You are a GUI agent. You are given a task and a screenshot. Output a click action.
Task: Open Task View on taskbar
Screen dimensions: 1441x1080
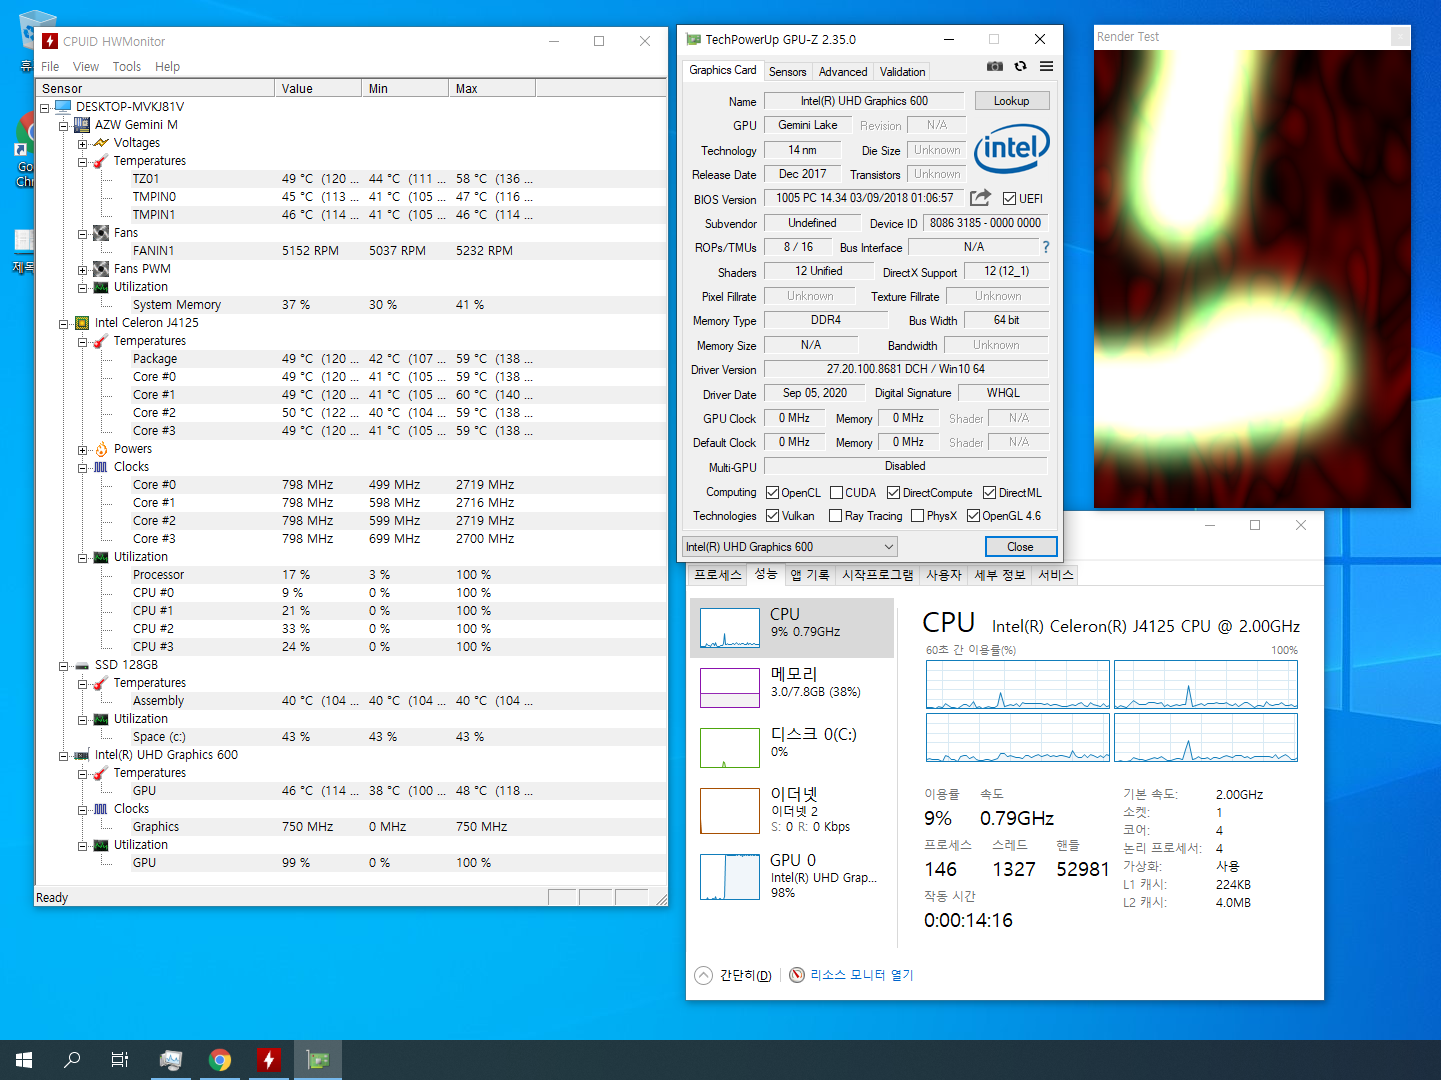tap(120, 1060)
